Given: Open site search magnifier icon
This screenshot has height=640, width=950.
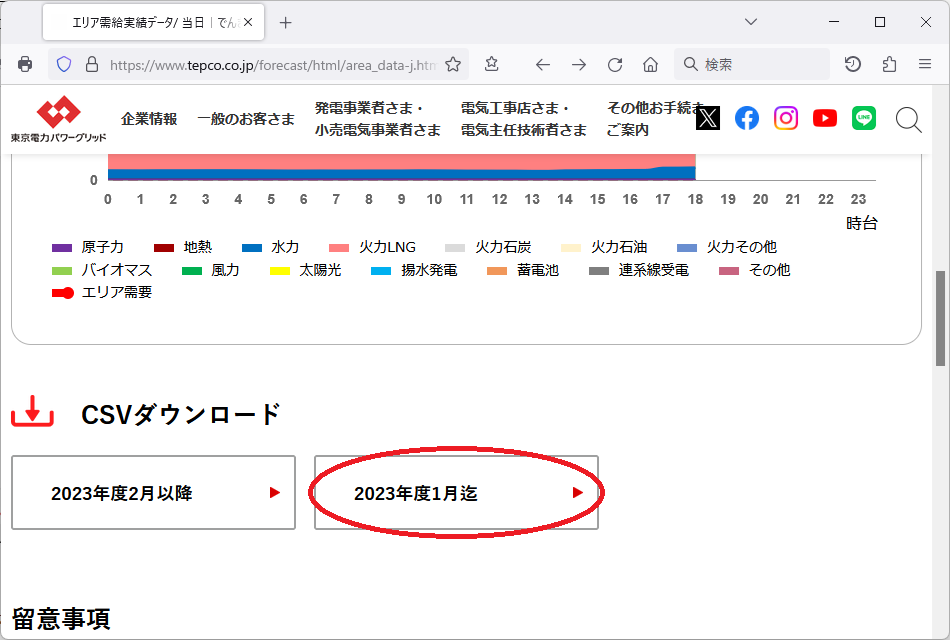Looking at the screenshot, I should coord(909,120).
